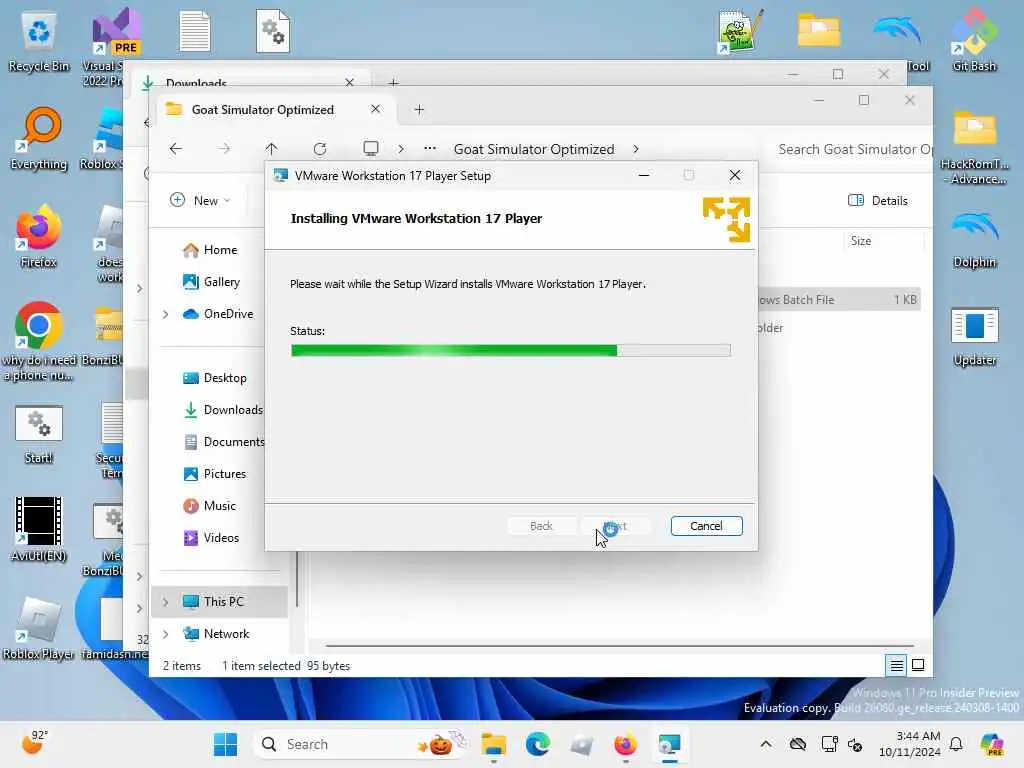
Task: Open the Roblox Player desktop shortcut
Action: [x=39, y=628]
